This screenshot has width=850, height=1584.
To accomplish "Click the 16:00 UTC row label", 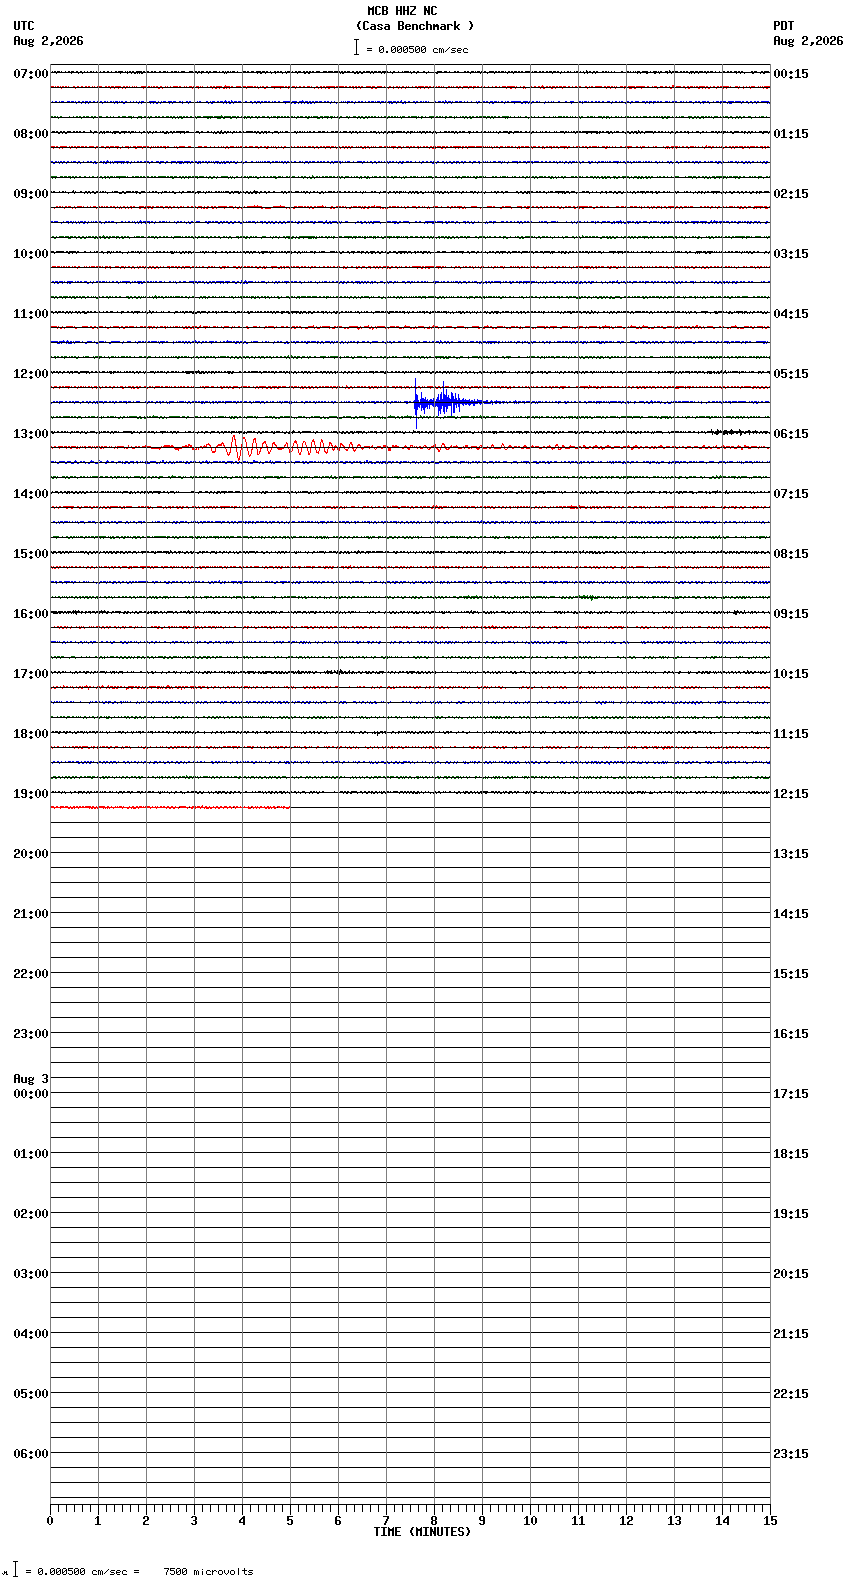I will pyautogui.click(x=31, y=614).
